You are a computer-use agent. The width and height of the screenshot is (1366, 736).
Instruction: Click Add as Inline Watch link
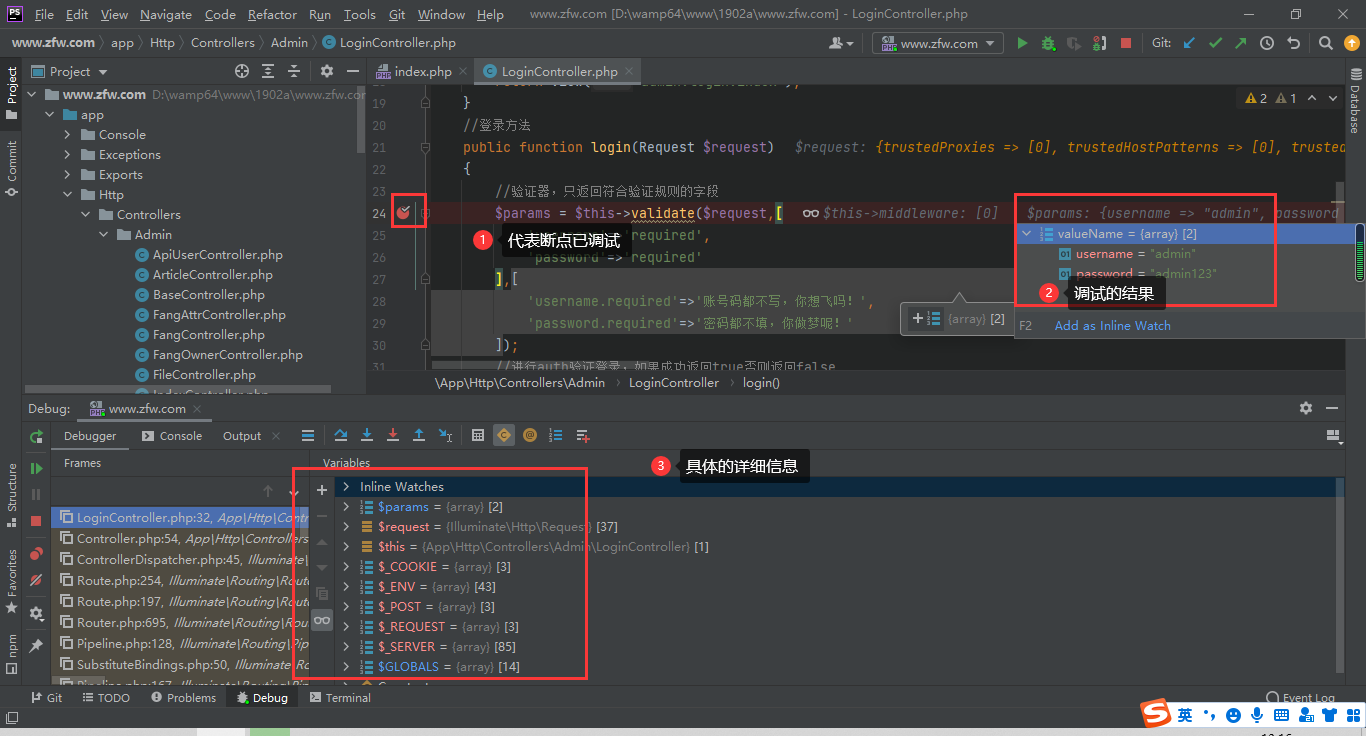coord(1112,325)
